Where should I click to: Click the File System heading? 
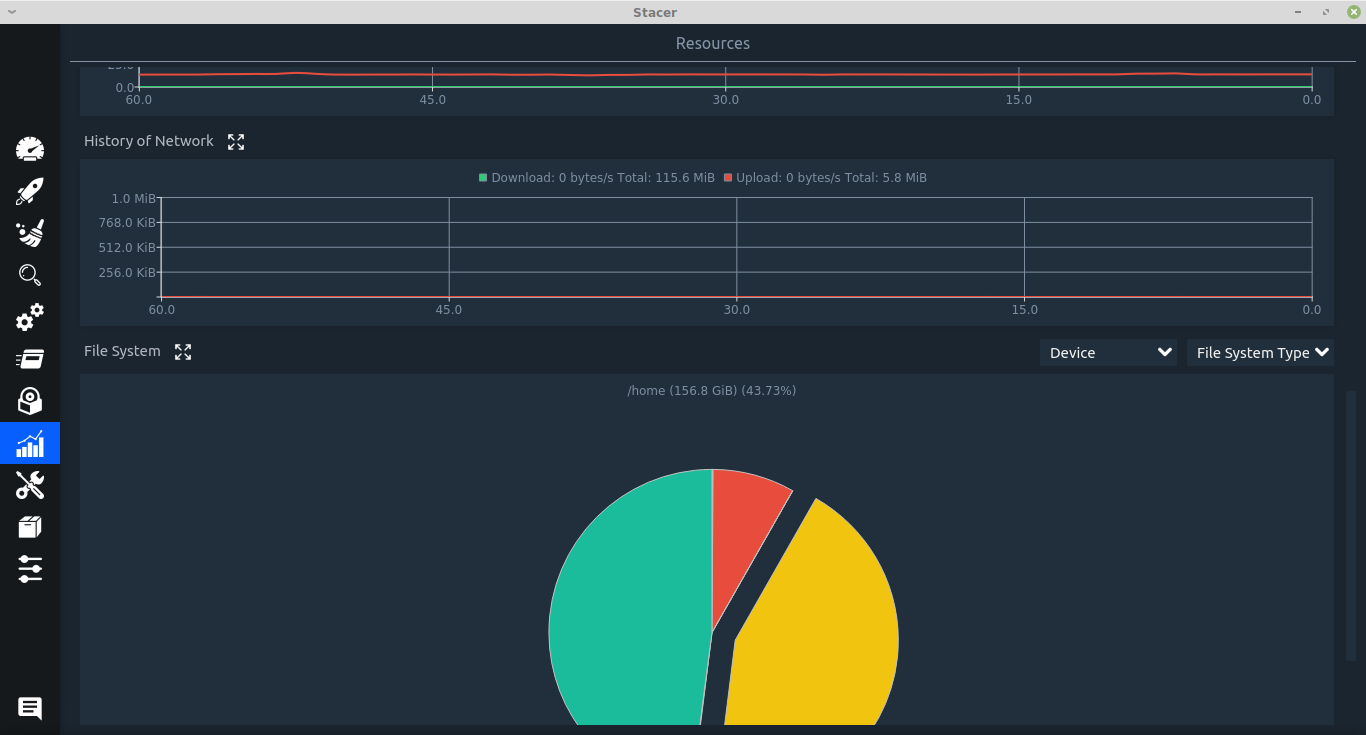tap(122, 351)
